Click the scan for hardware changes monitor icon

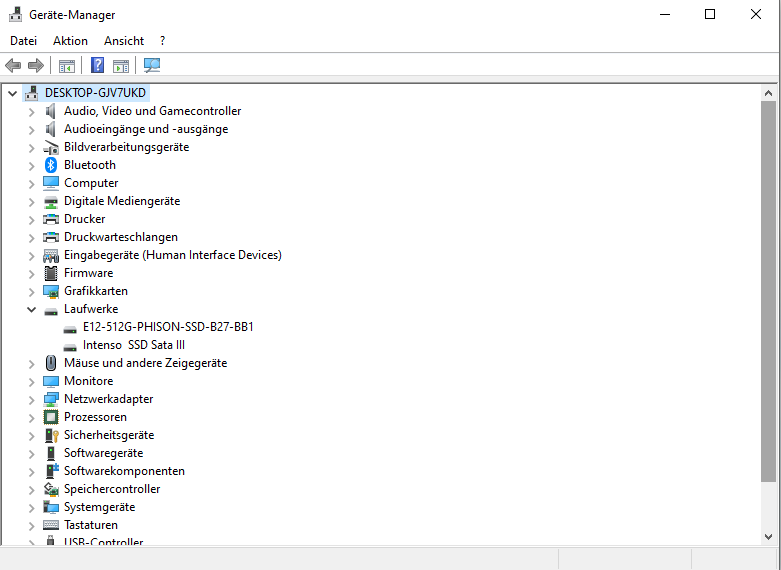coord(151,66)
